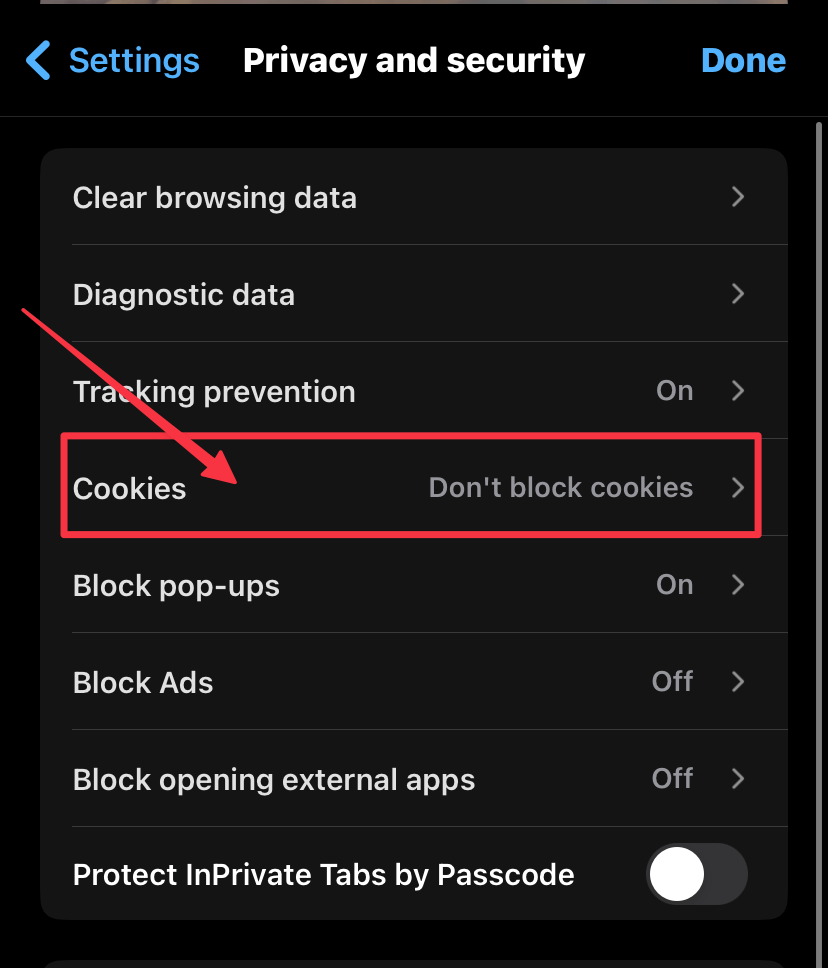Open Block pop-ups settings
Screen dimensions: 828x968
176,586
